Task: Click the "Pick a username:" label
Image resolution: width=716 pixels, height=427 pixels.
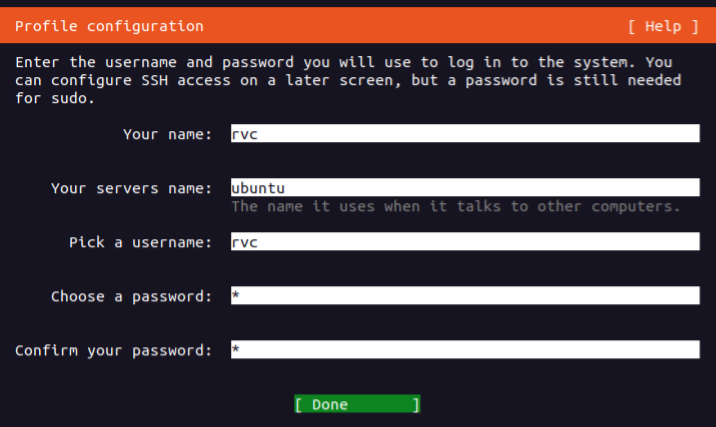Action: pos(140,242)
